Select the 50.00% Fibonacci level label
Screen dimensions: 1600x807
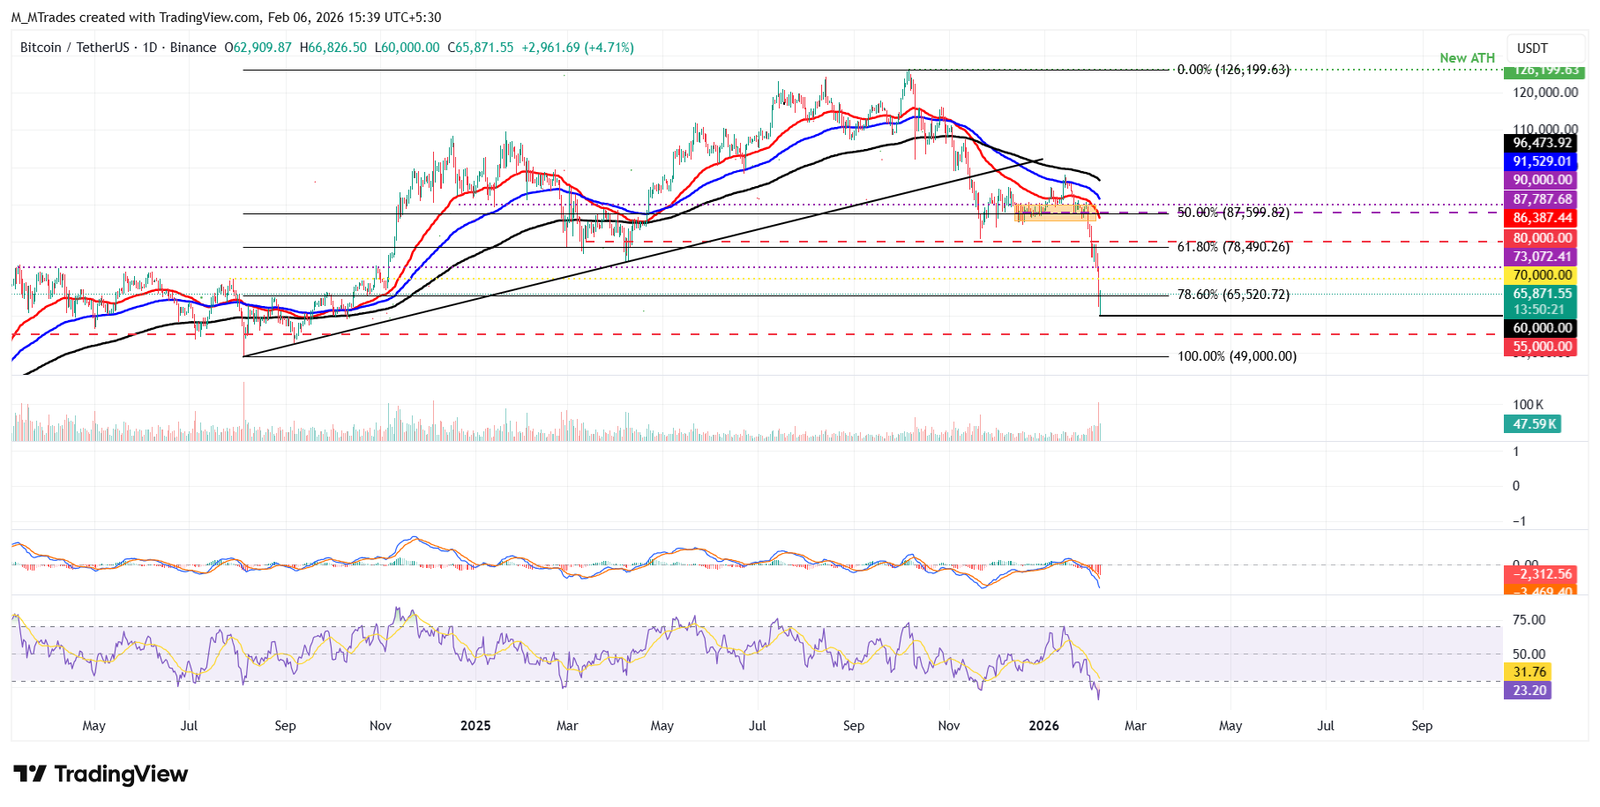(1232, 213)
